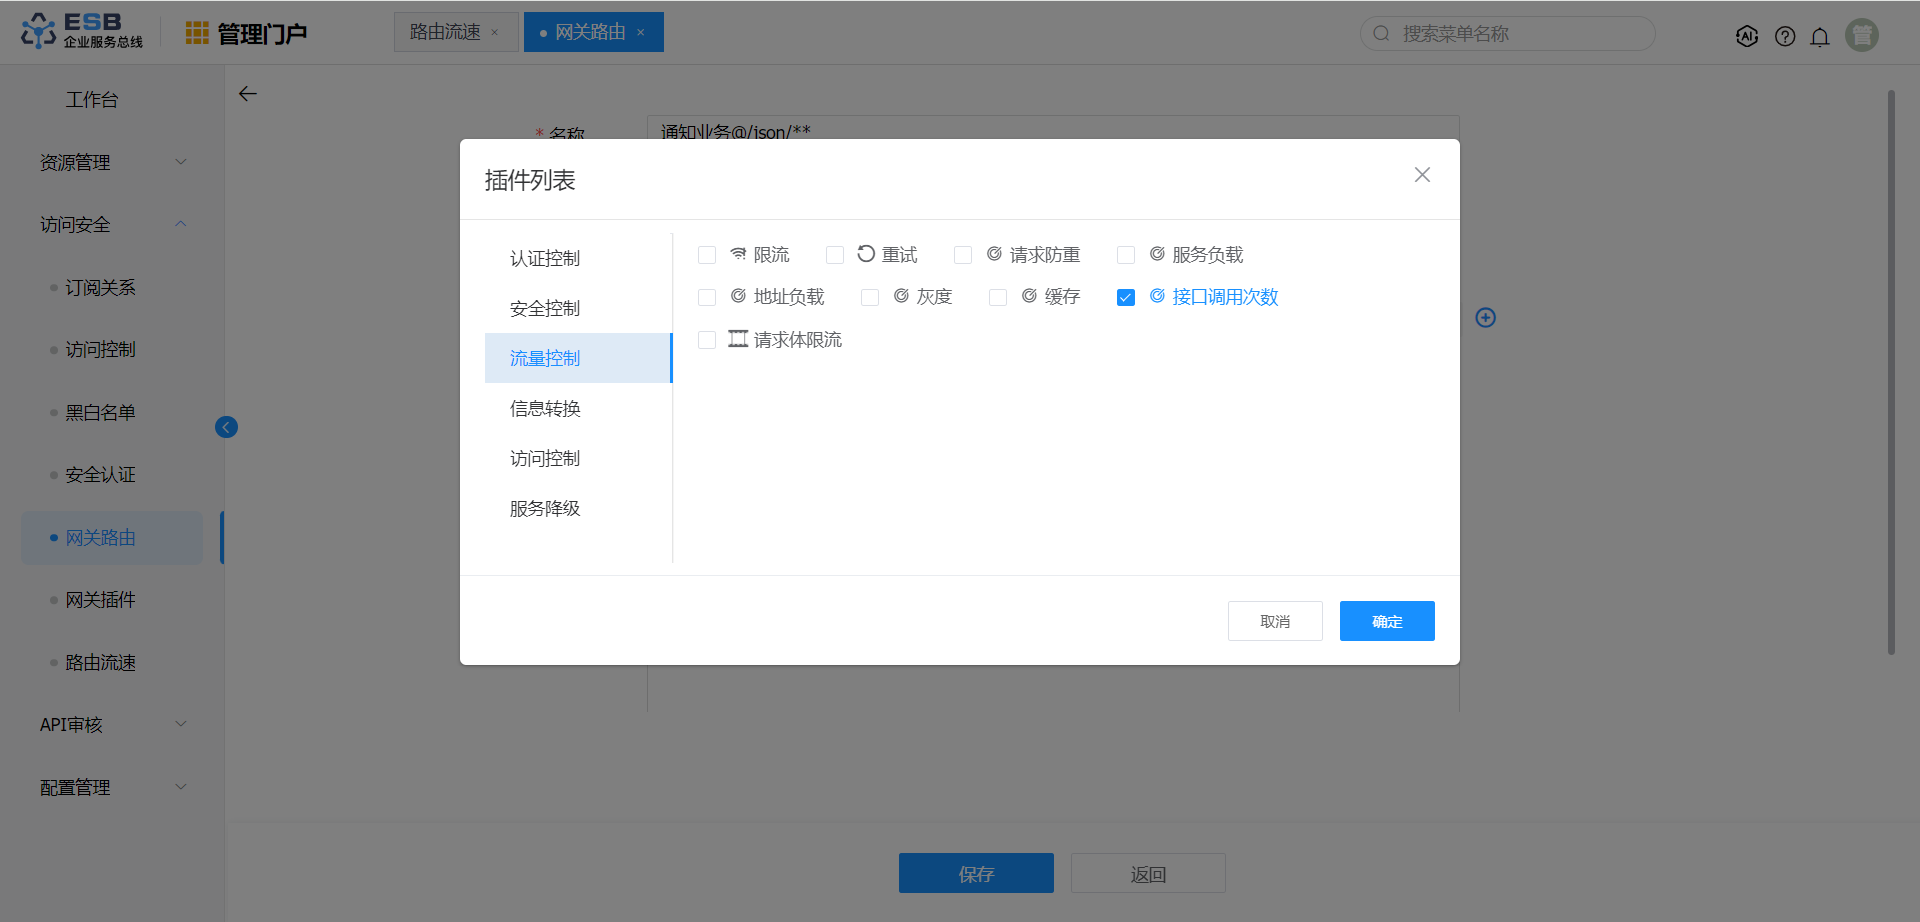
Task: Uncheck the 接口调用次数 checkbox
Action: click(x=1126, y=298)
